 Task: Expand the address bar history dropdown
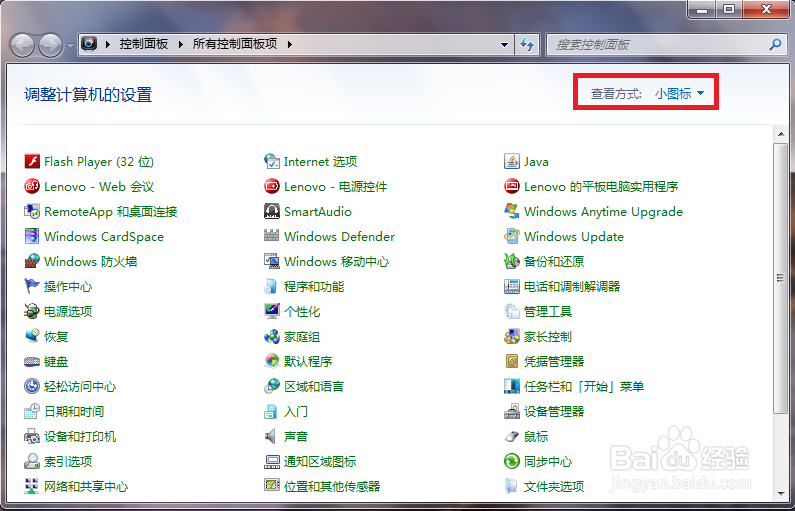[504, 45]
